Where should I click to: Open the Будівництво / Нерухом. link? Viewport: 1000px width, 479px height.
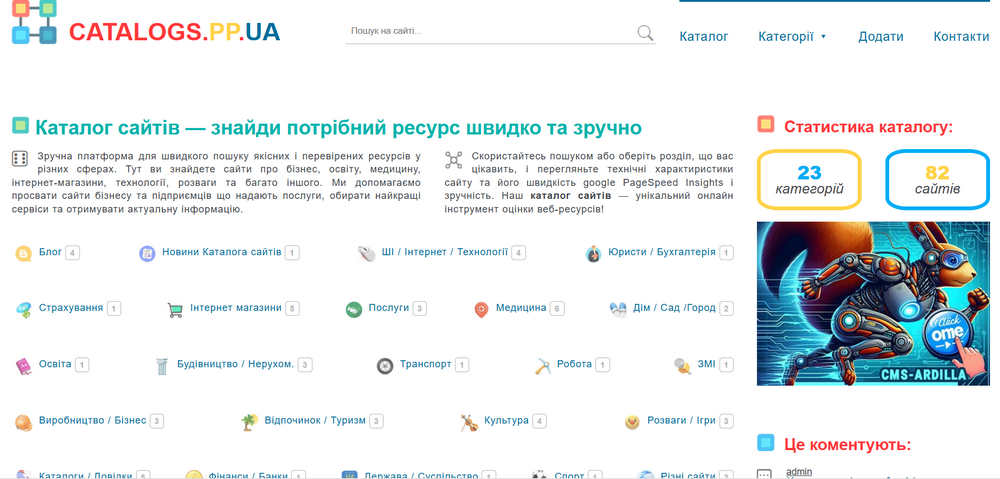click(x=235, y=364)
